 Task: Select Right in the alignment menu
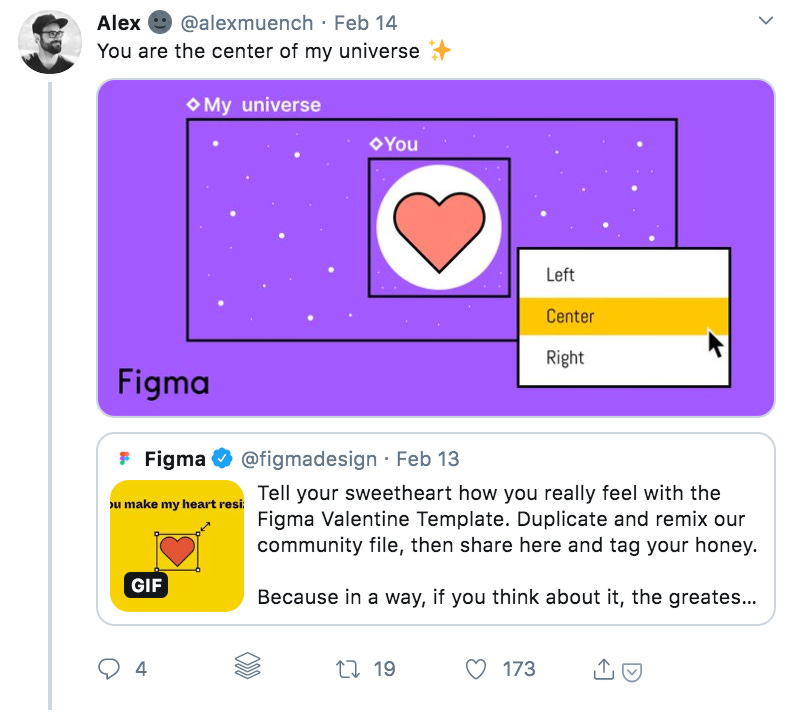[x=565, y=358]
